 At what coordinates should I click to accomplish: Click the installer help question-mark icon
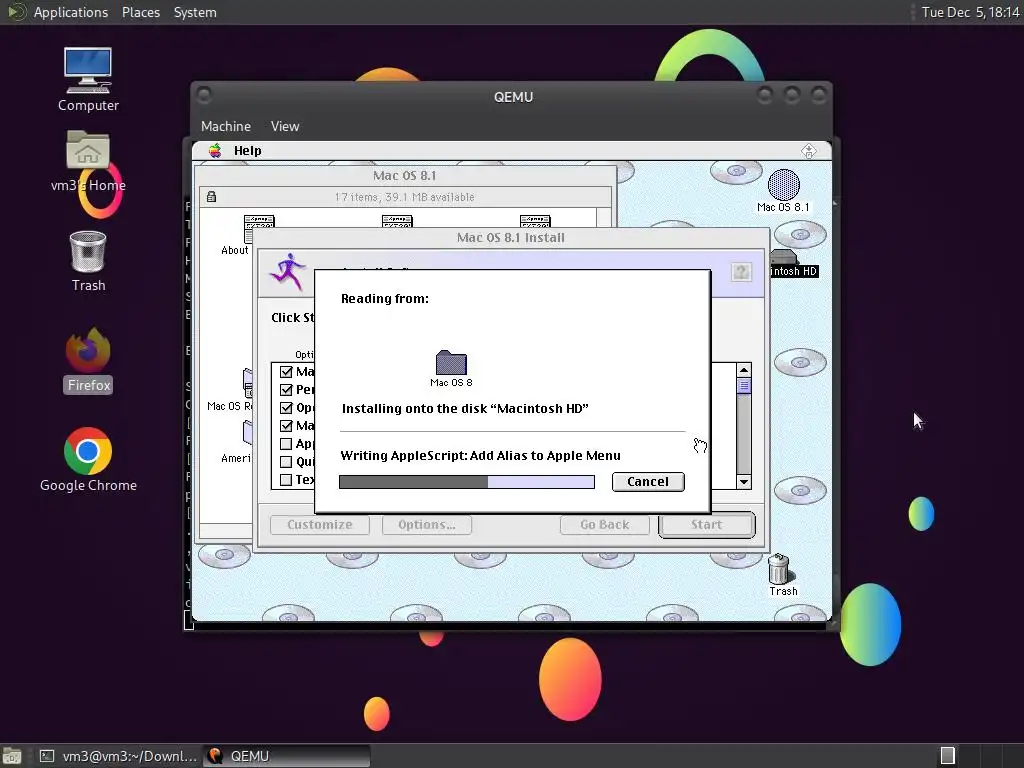point(741,272)
